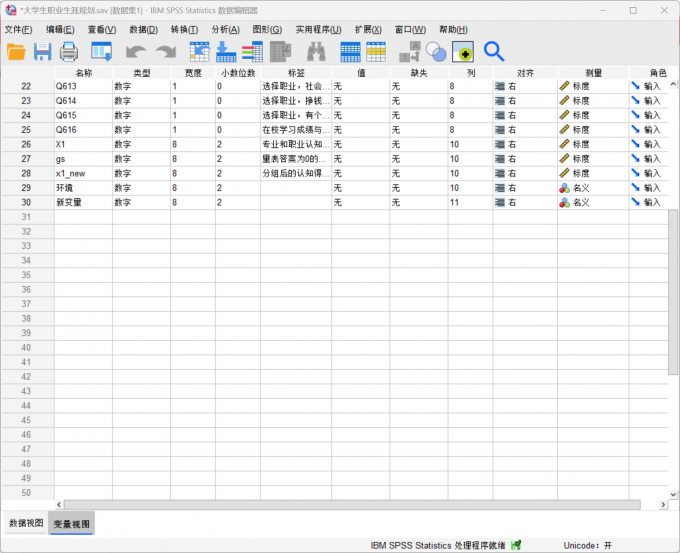Click the Redo arrow in toolbar
This screenshot has height=553, width=680.
tap(164, 52)
